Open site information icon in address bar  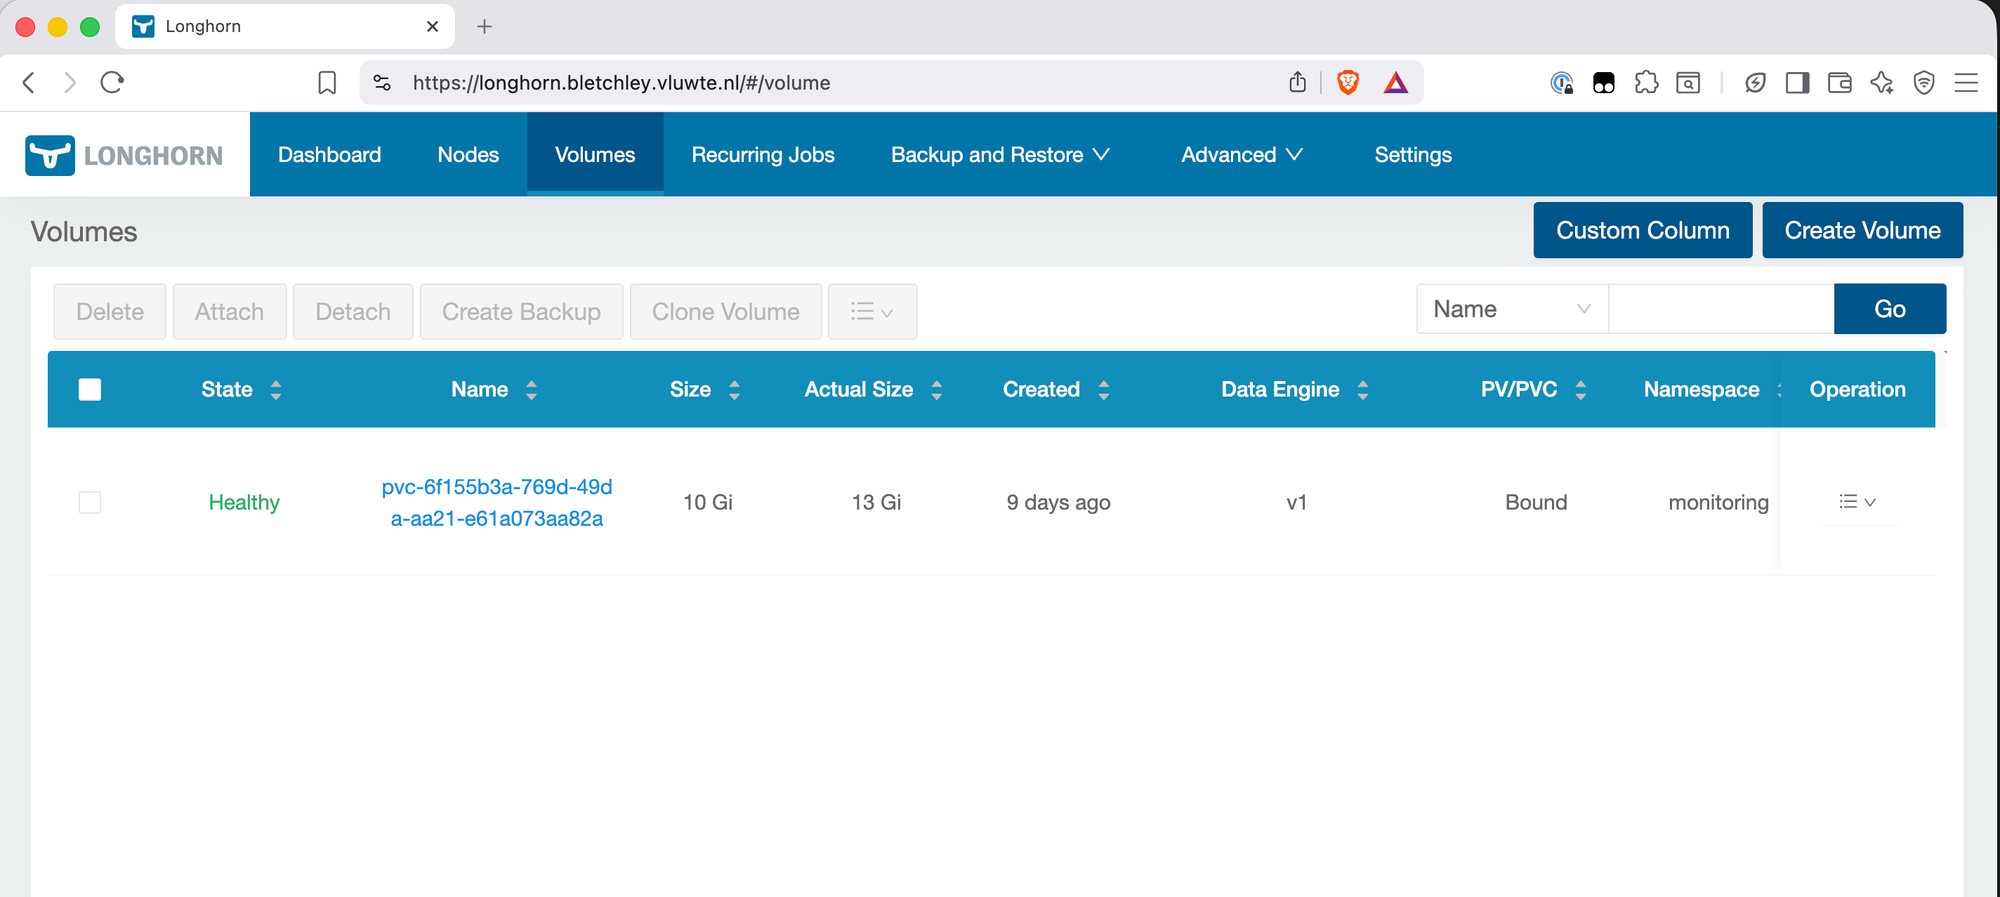point(382,83)
